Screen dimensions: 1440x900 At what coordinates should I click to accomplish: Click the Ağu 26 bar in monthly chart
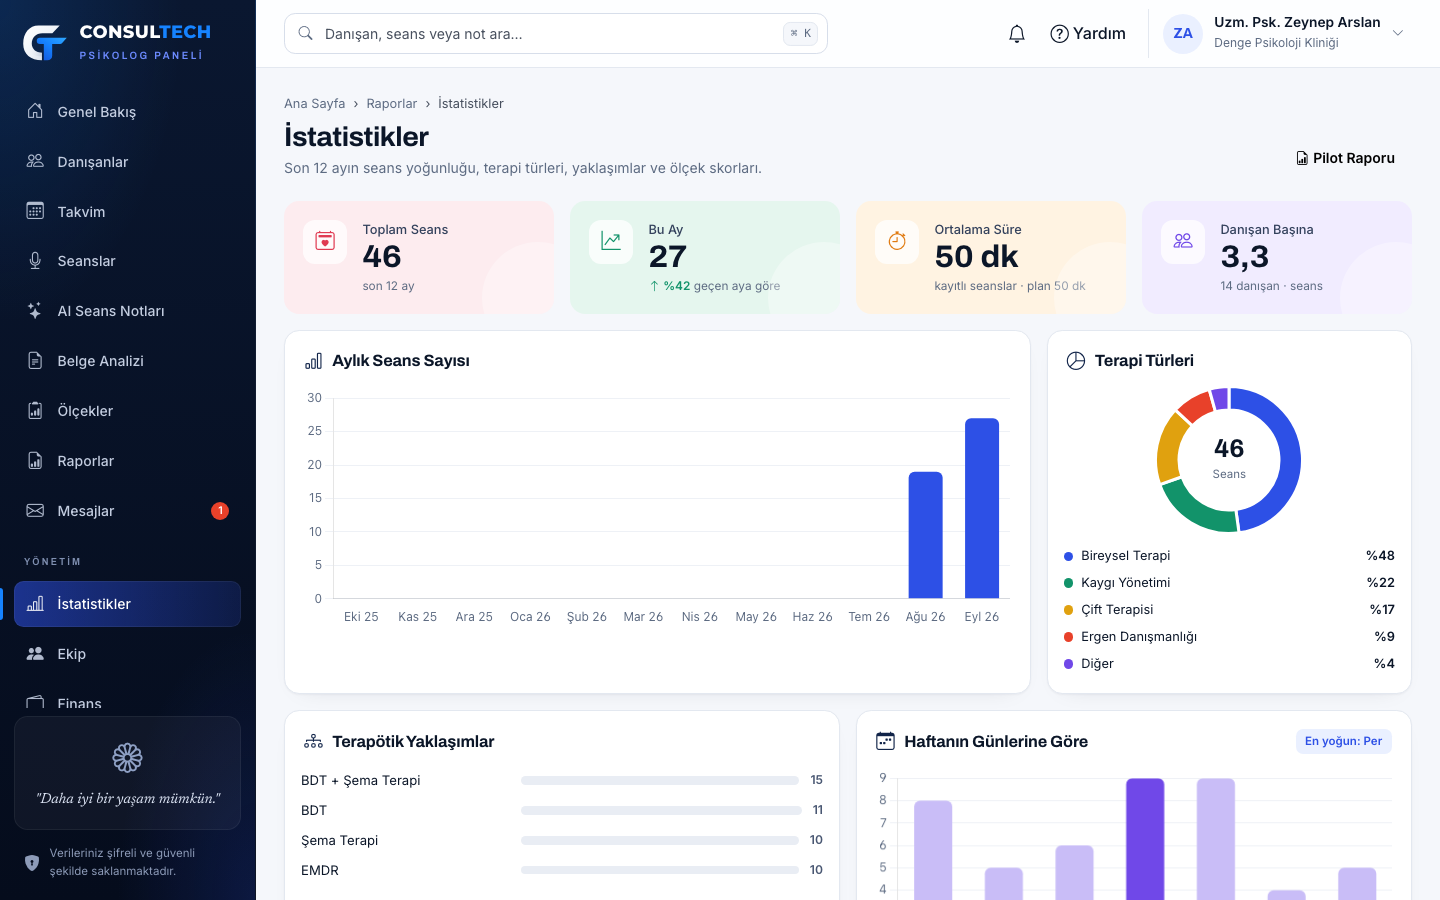[x=925, y=535]
